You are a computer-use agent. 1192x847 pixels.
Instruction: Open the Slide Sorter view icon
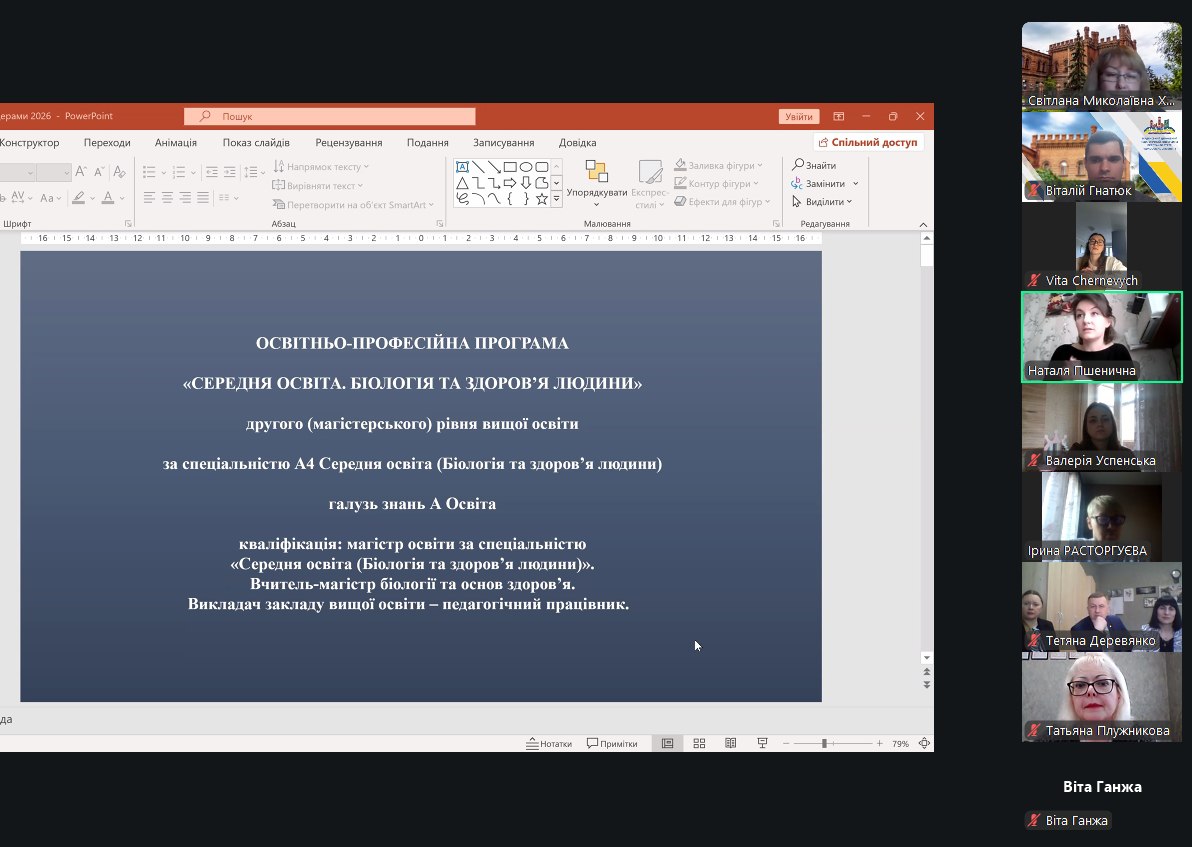699,743
